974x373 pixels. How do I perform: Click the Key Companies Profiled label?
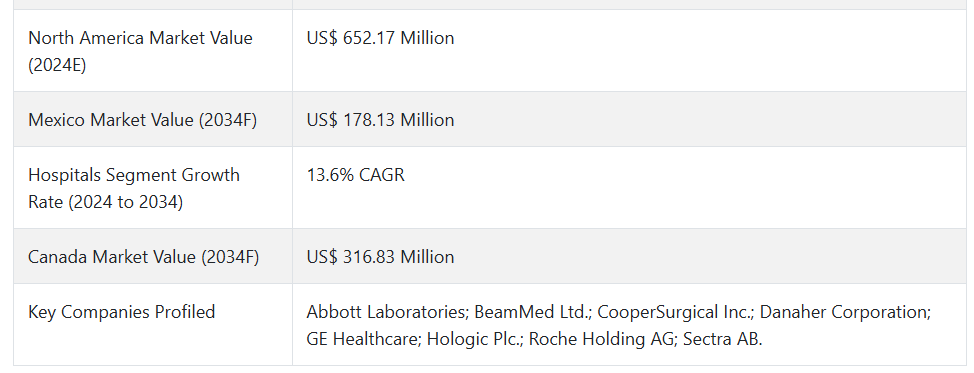click(x=122, y=311)
